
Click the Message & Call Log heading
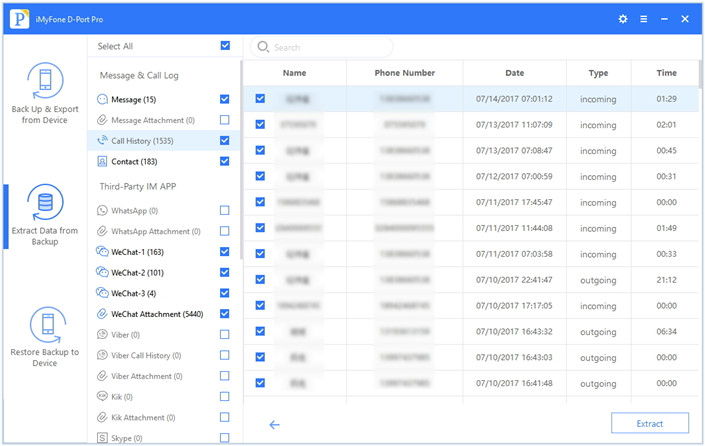[139, 76]
